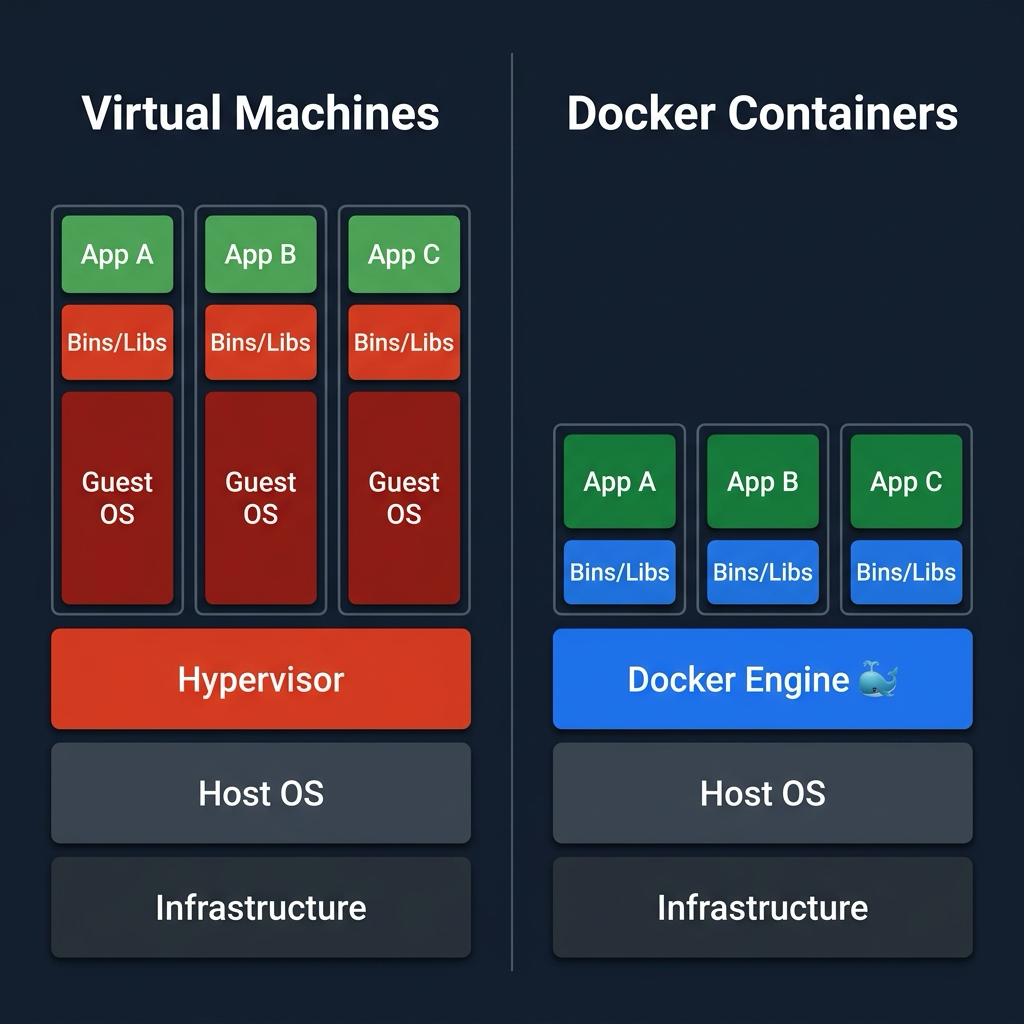
Task: Click the red Bins/Libs block under VM App C
Action: click(404, 342)
